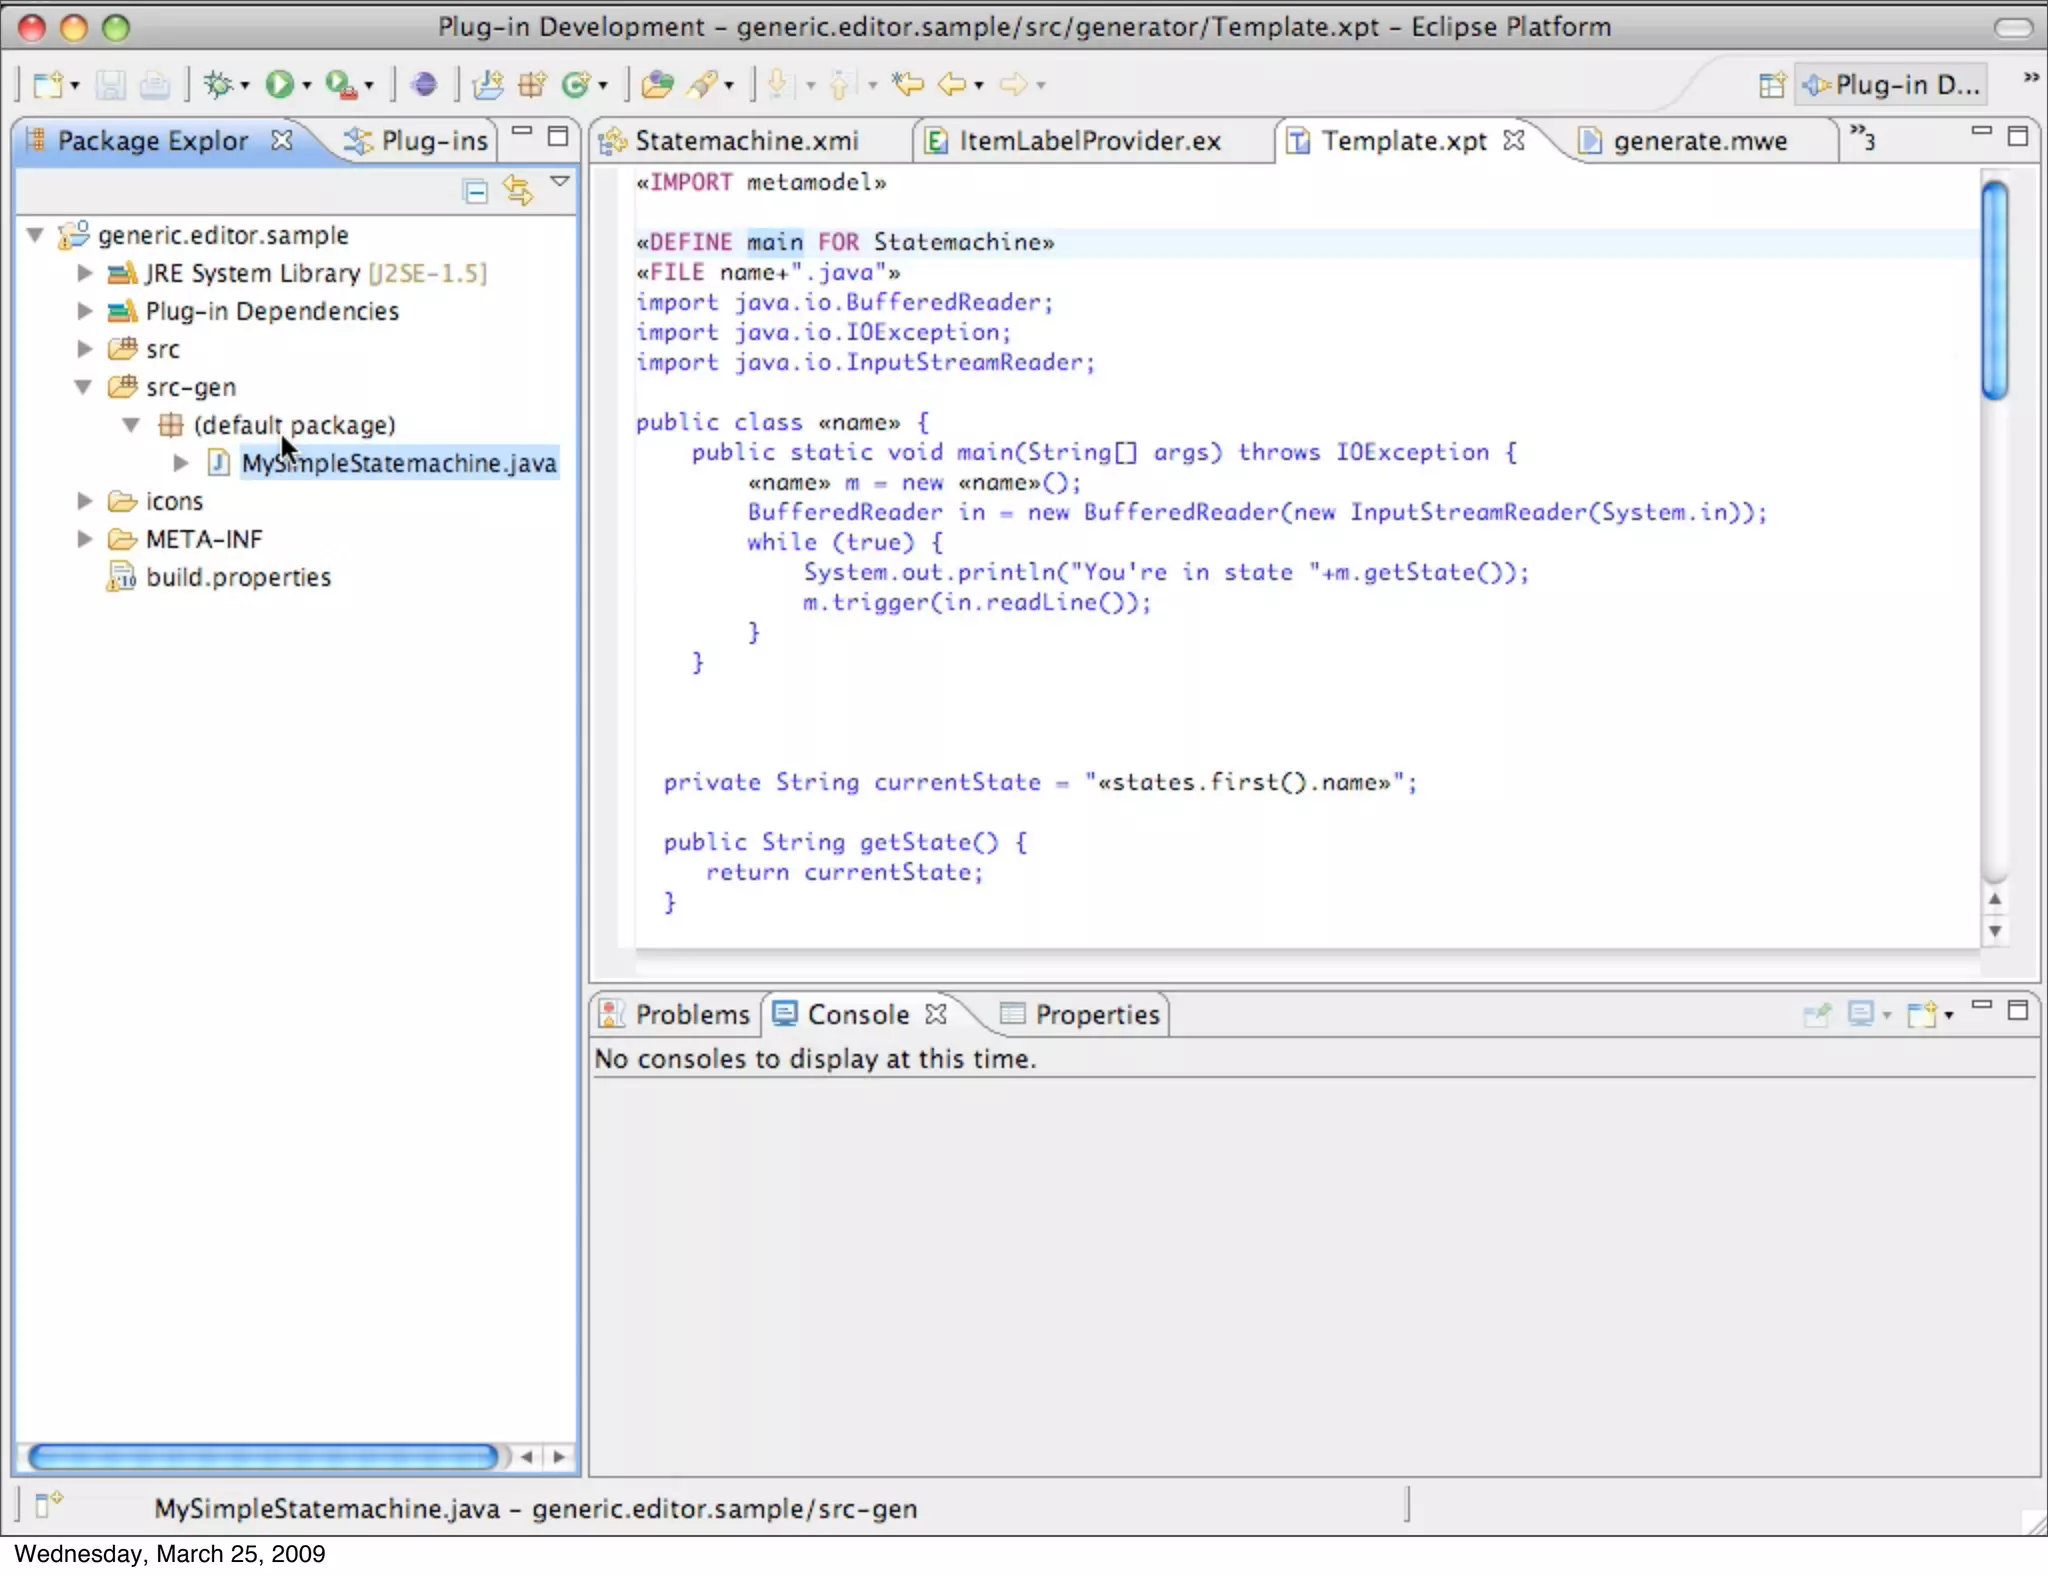
Task: Click the Open Console icon in Console view
Action: coord(1923,1015)
